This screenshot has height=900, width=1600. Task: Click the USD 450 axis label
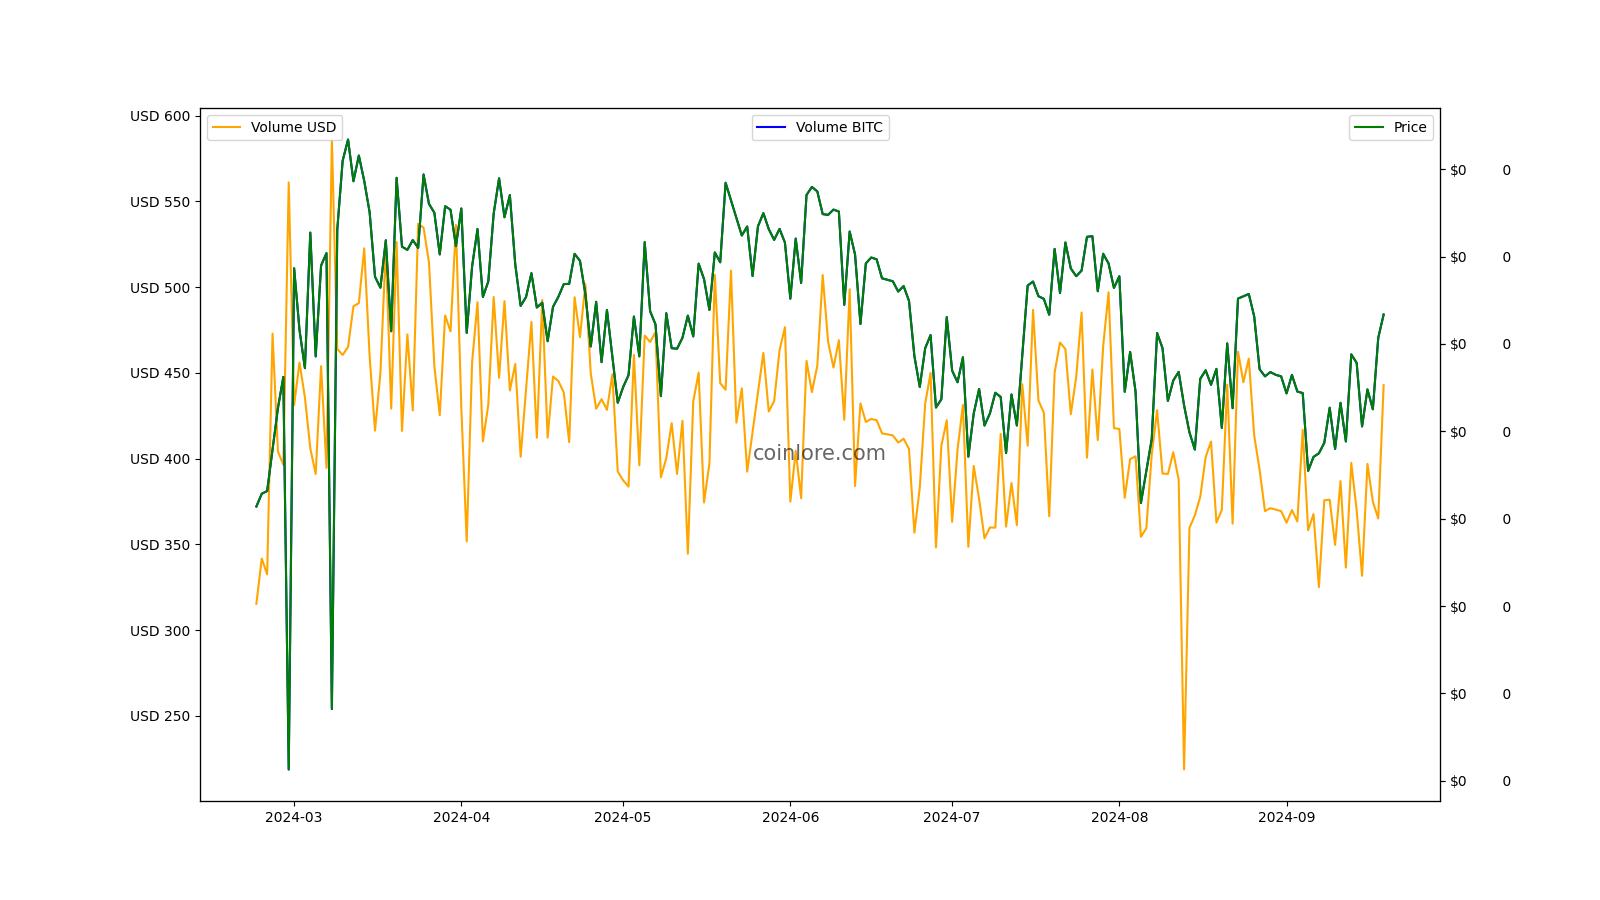point(159,373)
